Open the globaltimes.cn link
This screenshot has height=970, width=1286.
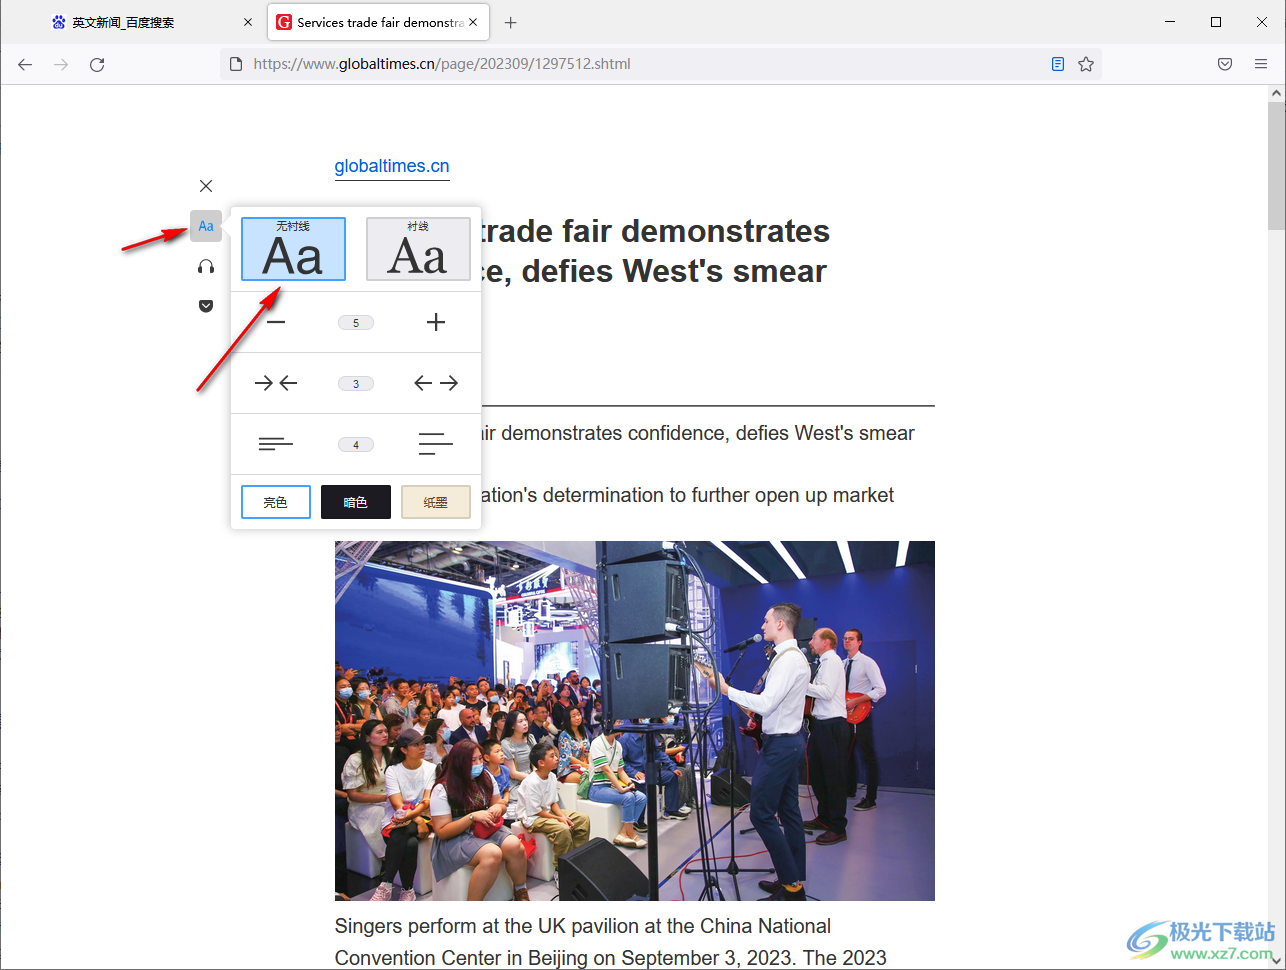pos(392,166)
